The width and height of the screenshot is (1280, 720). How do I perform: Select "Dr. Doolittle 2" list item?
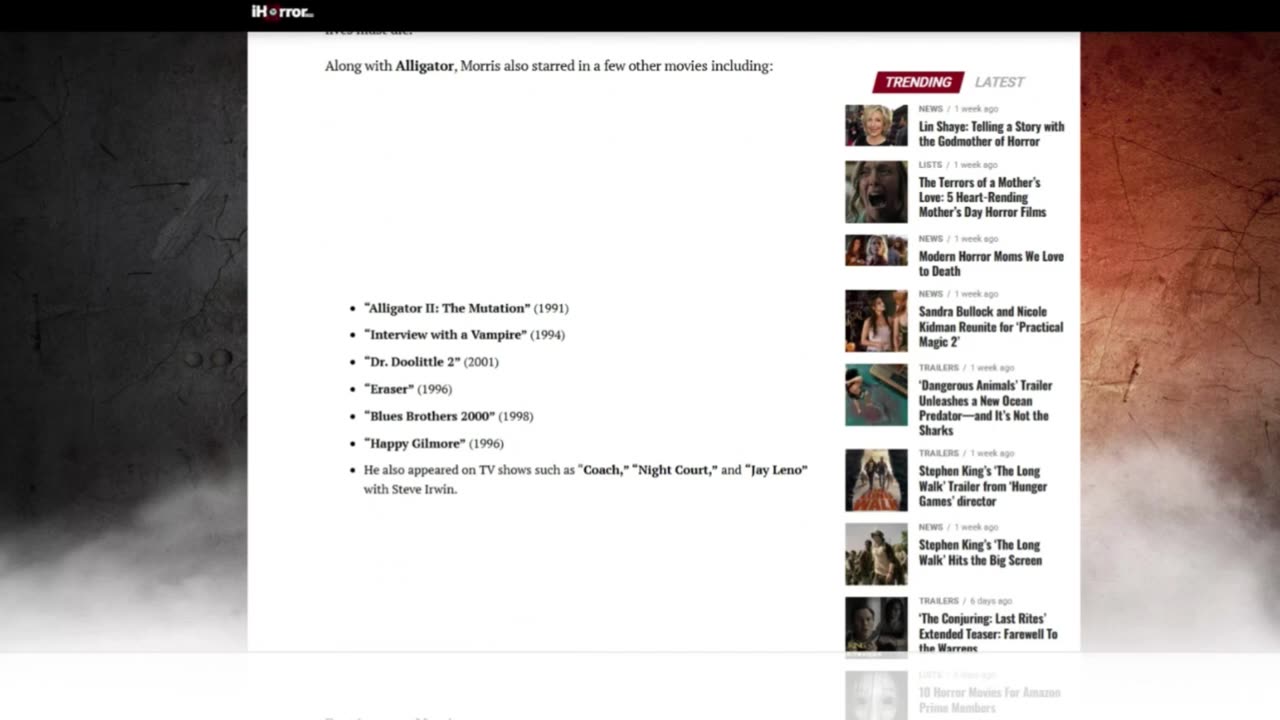431,362
